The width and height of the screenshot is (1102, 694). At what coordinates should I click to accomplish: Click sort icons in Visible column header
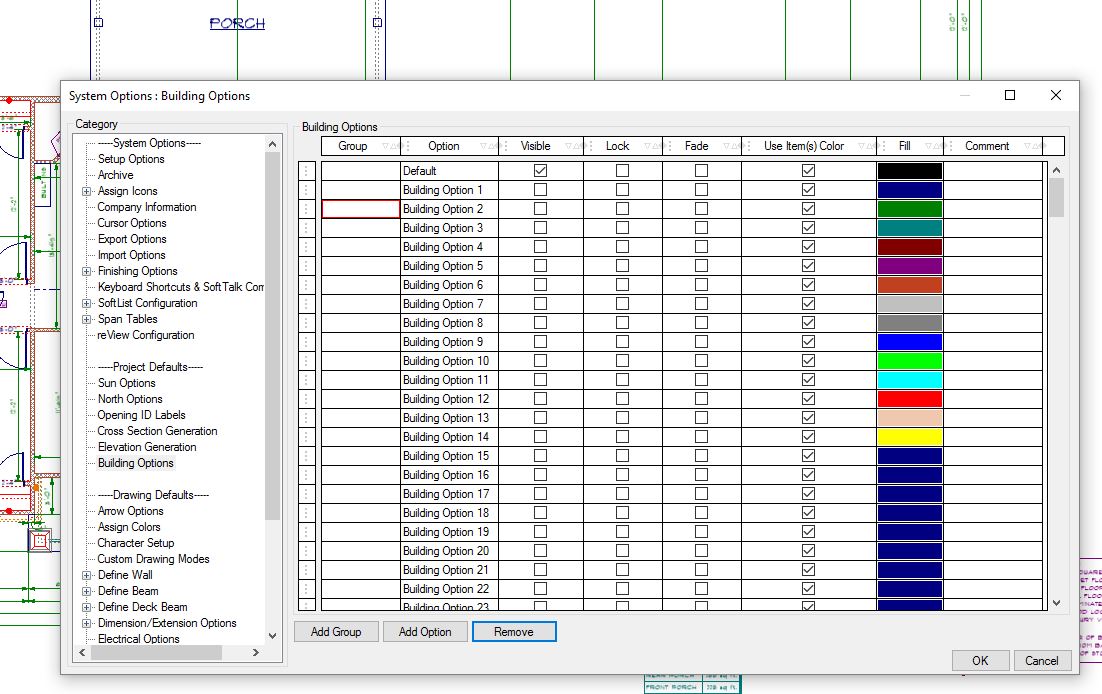pos(571,146)
